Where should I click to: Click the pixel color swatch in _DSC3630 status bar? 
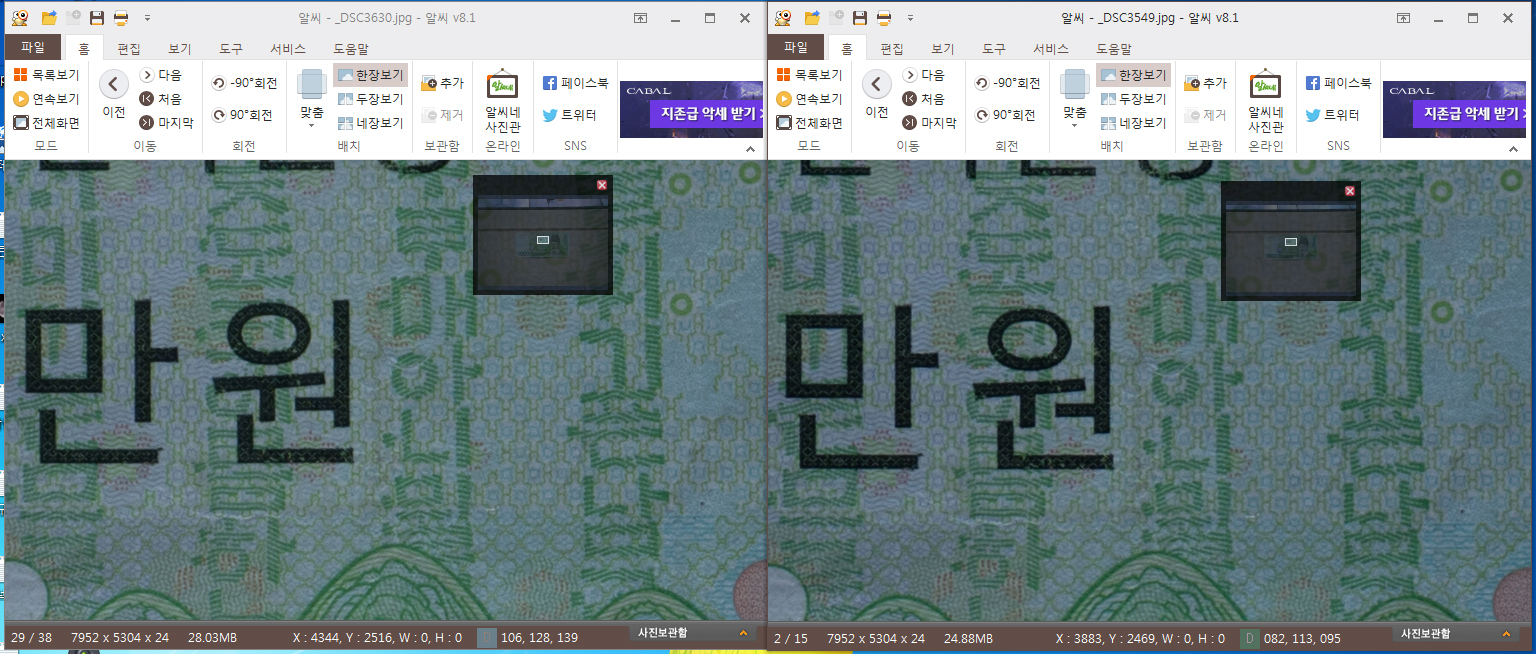tap(487, 638)
